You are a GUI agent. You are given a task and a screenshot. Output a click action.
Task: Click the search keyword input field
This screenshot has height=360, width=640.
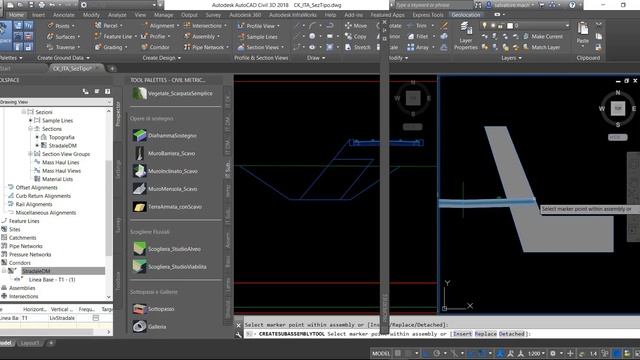tap(433, 5)
